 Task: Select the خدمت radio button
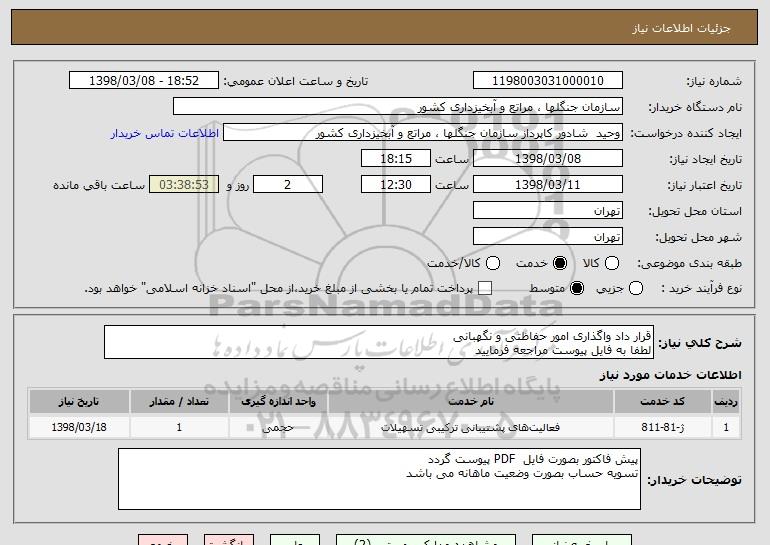pyautogui.click(x=560, y=263)
